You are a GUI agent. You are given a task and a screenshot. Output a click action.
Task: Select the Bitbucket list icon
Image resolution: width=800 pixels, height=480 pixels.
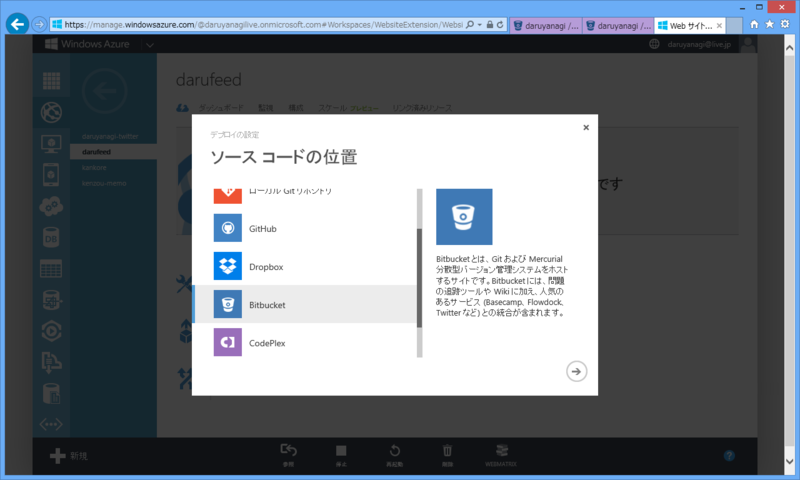(228, 304)
